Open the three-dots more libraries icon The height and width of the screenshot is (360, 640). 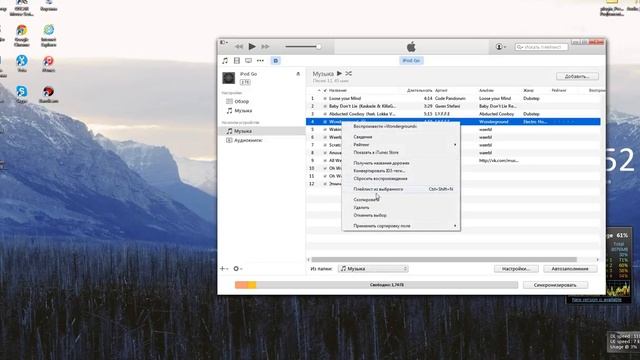(x=260, y=60)
